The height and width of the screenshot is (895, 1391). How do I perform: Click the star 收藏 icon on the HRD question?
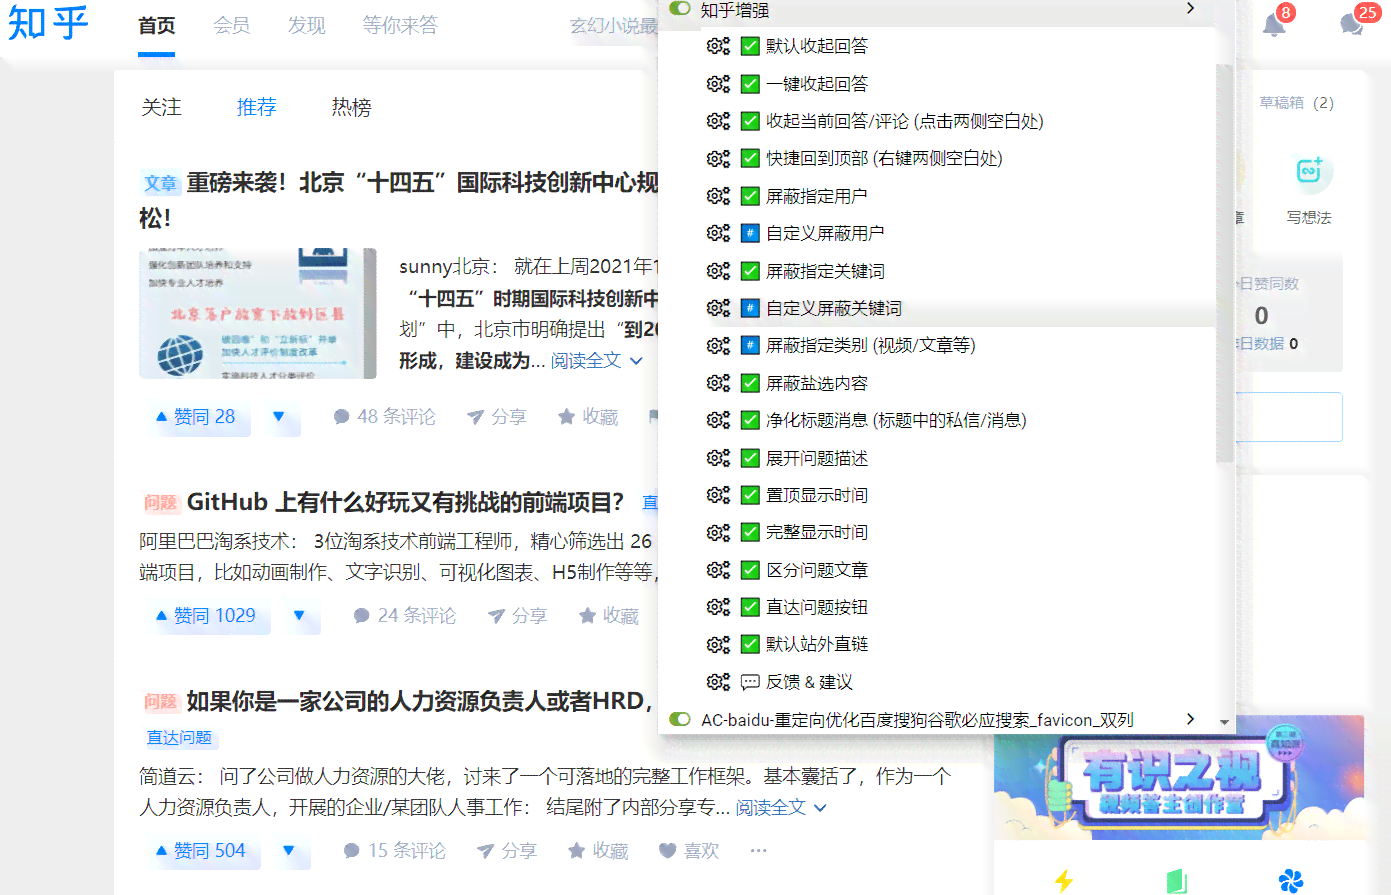point(576,851)
